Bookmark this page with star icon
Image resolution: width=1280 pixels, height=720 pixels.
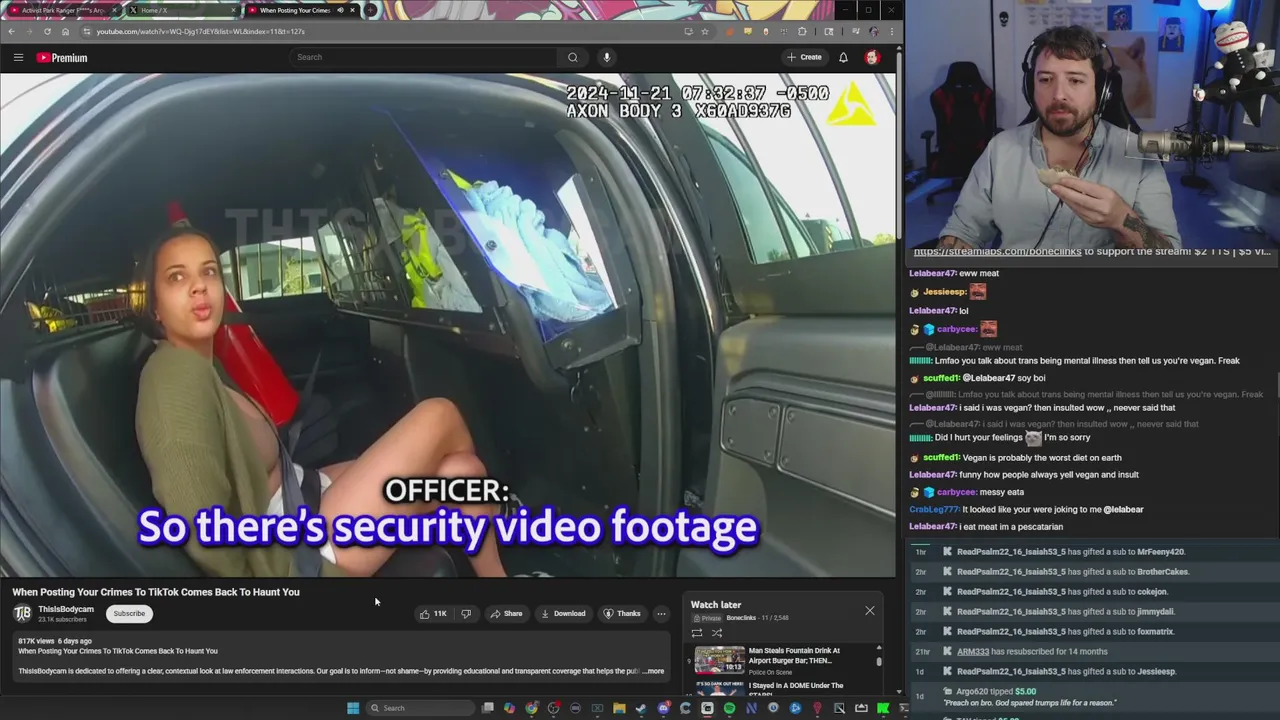(x=705, y=31)
